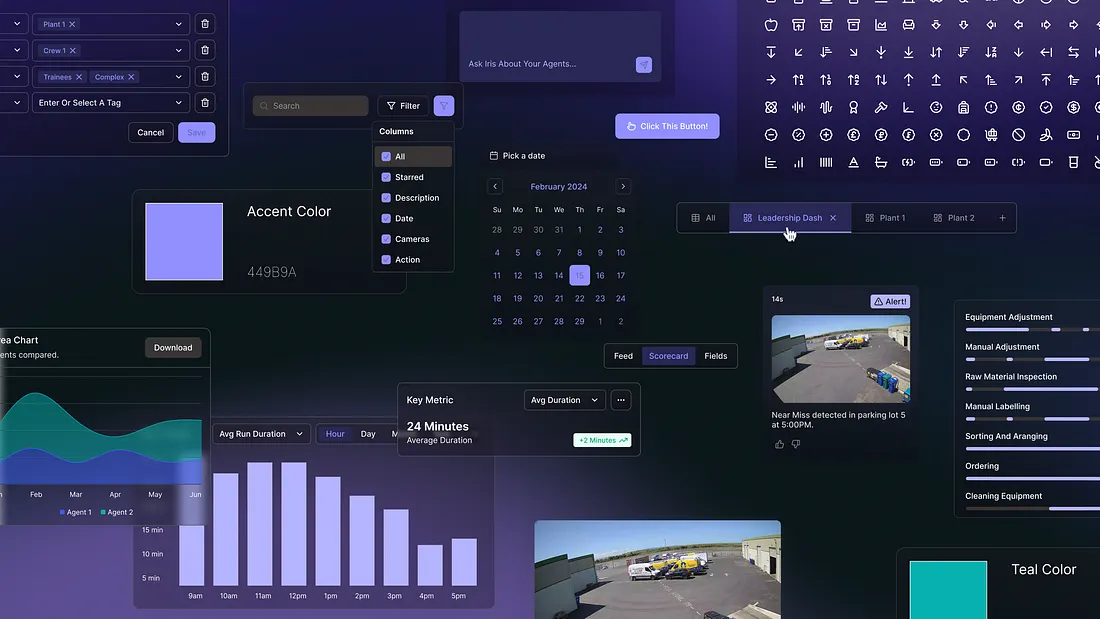
Task: Open three-dots menu in Key Metric card
Action: click(x=621, y=400)
